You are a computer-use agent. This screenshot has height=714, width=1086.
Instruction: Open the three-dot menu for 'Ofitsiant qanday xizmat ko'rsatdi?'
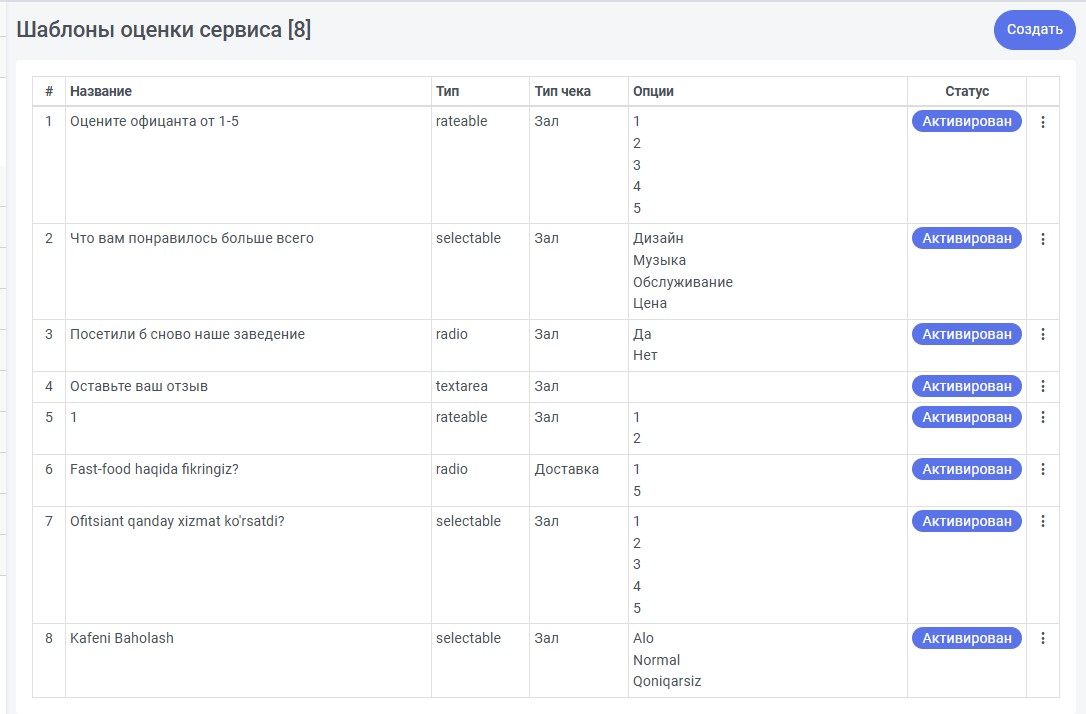[1042, 521]
